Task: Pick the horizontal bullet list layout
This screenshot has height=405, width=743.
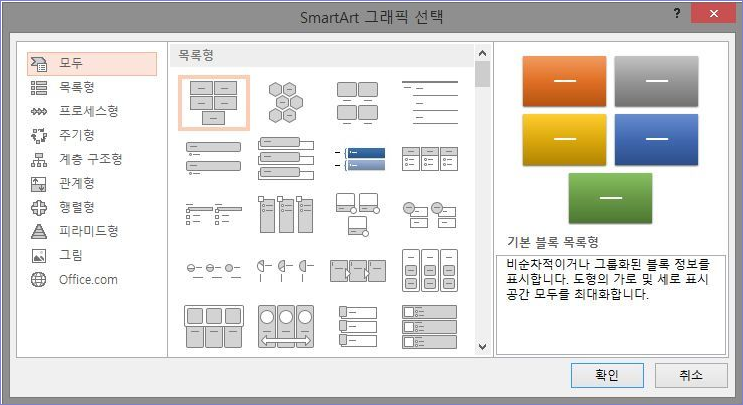Action: click(430, 159)
